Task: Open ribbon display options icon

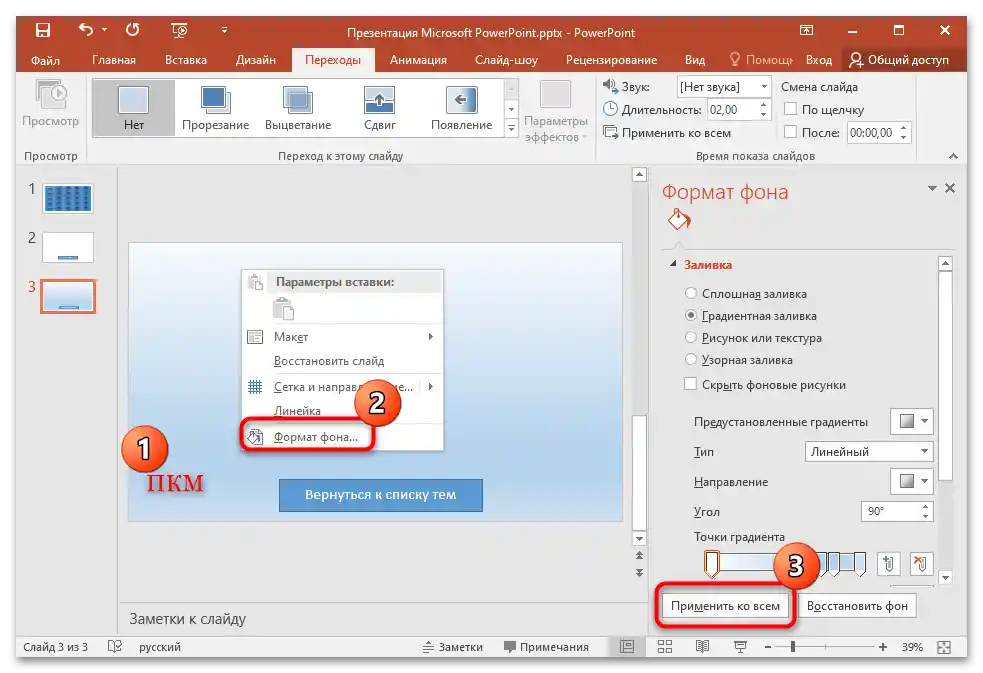Action: point(807,30)
